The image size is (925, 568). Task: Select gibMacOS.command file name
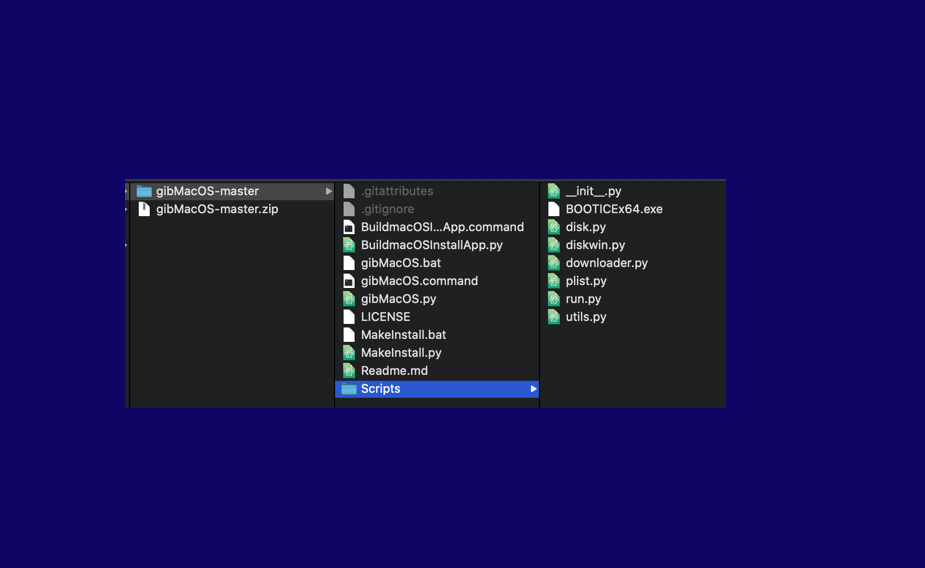419,281
